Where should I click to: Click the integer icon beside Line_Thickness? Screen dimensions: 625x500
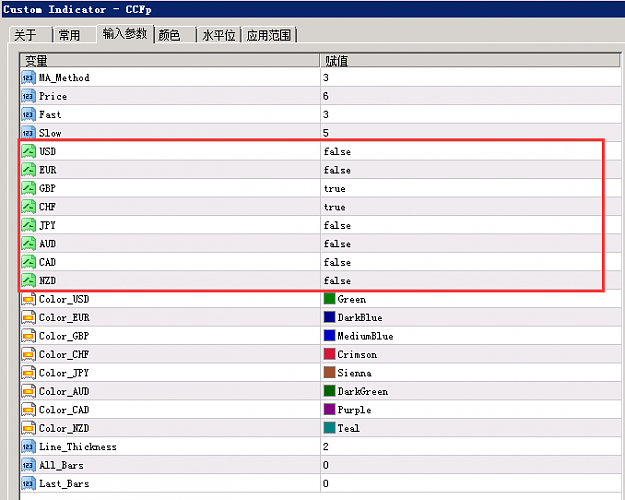(28, 447)
